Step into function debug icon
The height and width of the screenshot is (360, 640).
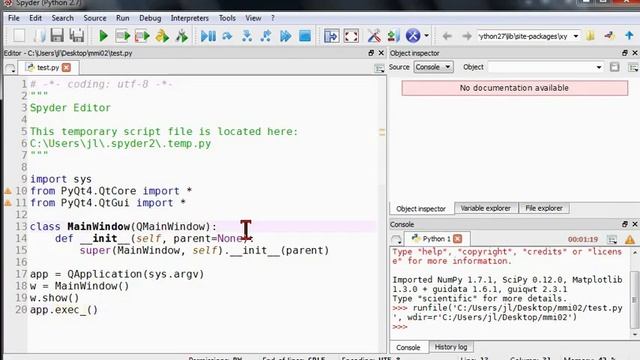pyautogui.click(x=247, y=36)
